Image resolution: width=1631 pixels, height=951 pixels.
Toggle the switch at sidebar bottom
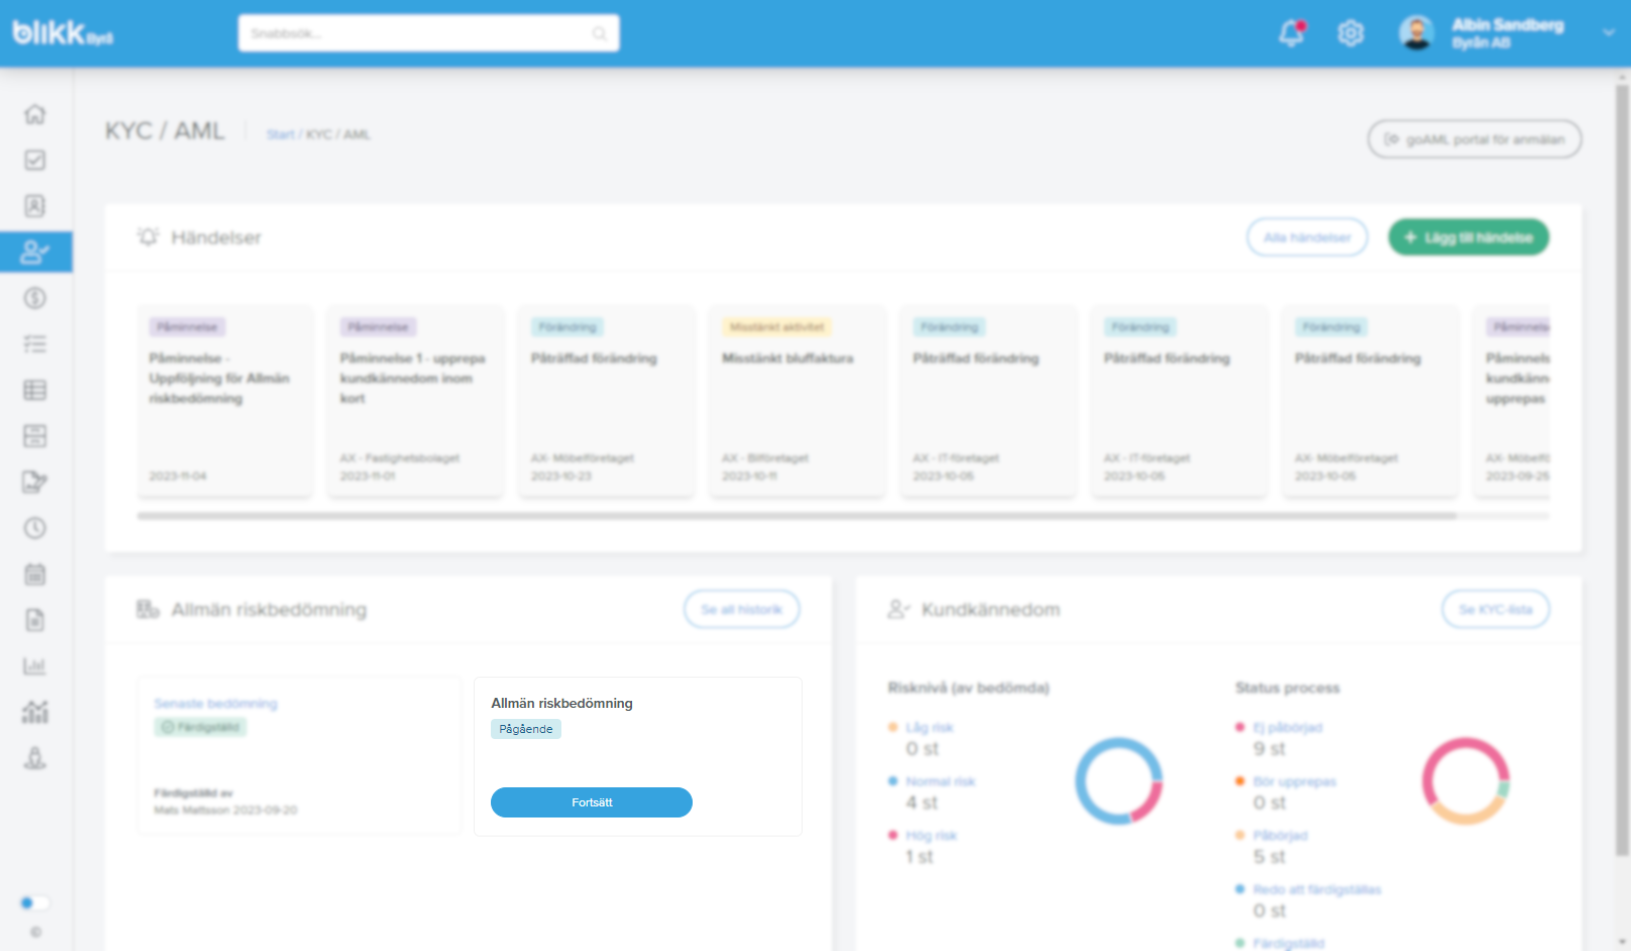[x=35, y=903]
